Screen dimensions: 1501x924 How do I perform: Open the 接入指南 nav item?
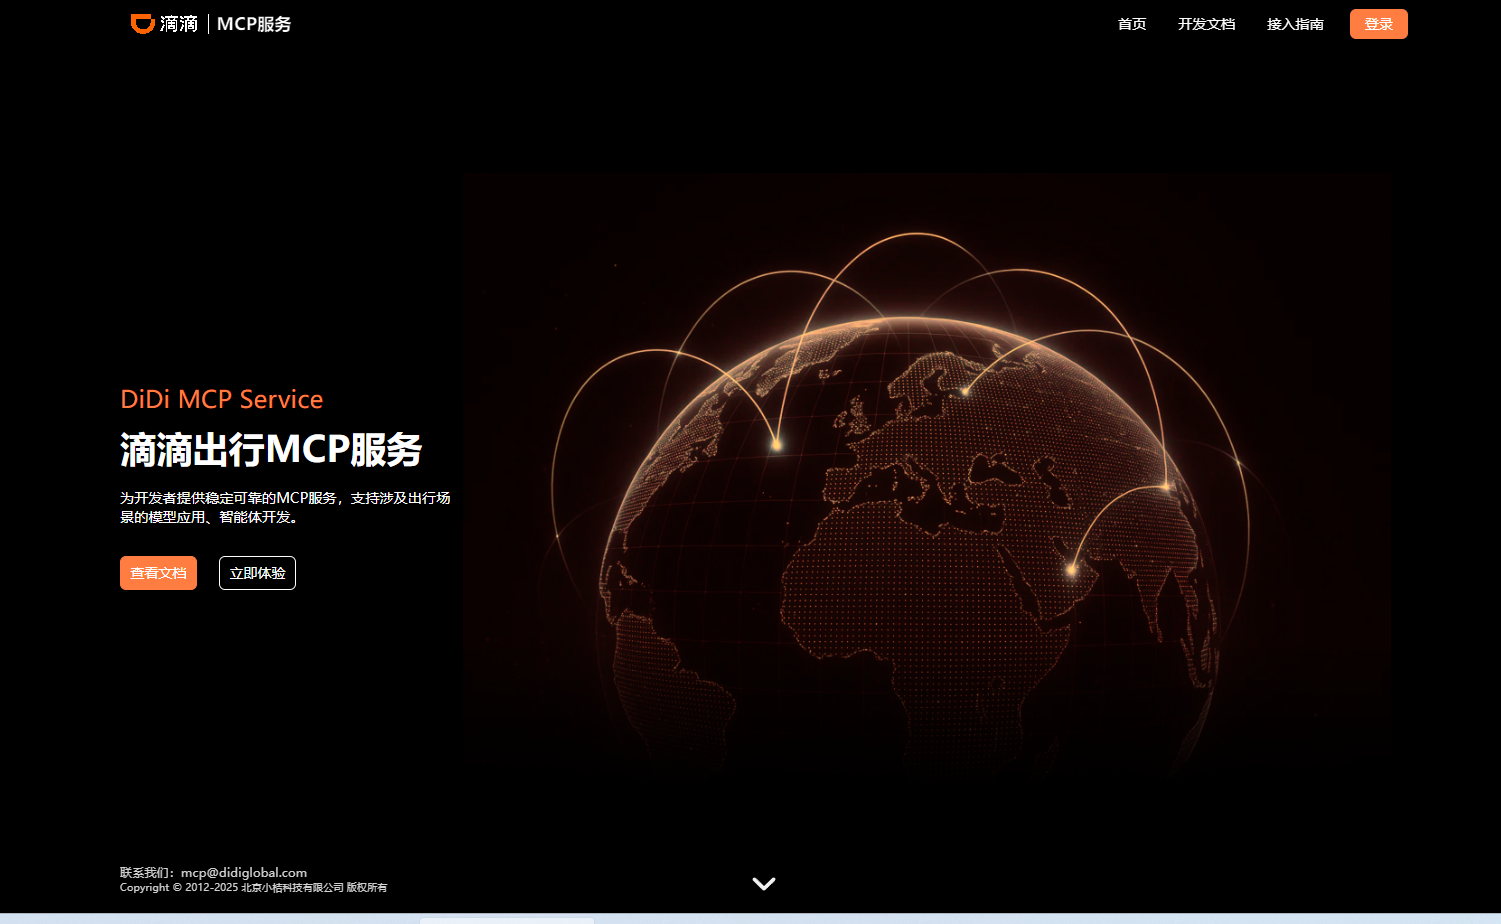pyautogui.click(x=1295, y=24)
